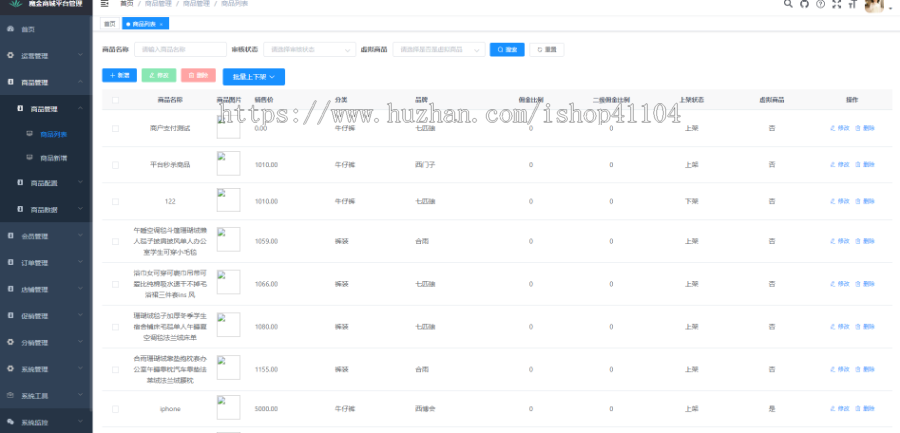Click 修改 for 商户支付测试 row

(x=840, y=128)
